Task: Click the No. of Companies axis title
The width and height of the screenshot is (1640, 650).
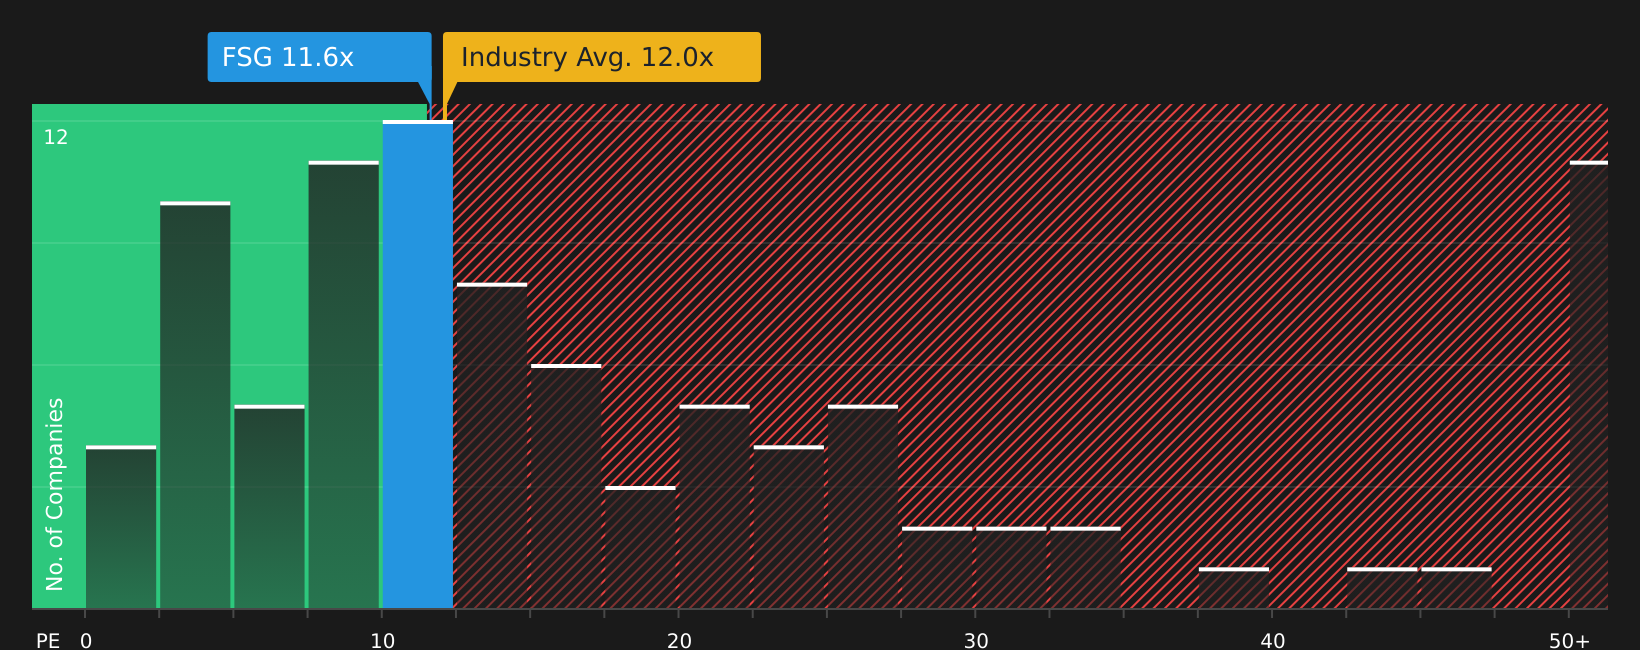Action: [x=55, y=494]
